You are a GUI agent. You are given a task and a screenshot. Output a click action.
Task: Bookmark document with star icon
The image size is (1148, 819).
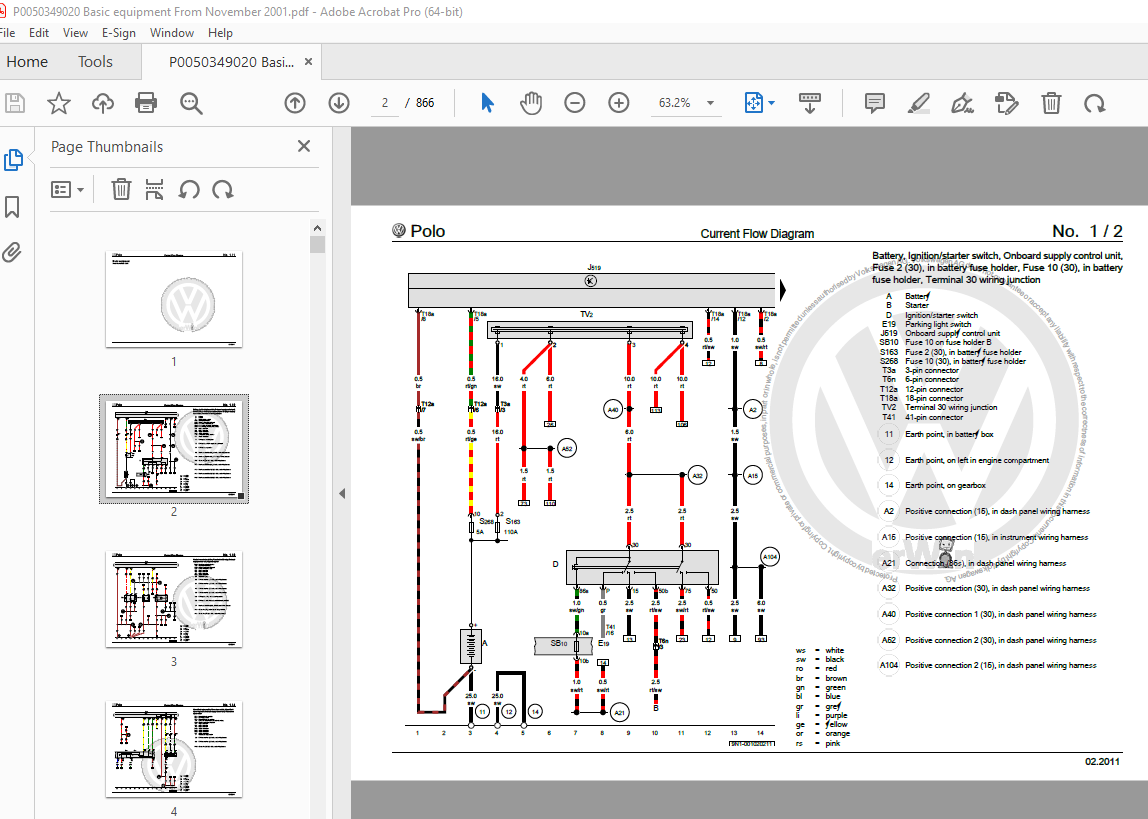(x=59, y=103)
